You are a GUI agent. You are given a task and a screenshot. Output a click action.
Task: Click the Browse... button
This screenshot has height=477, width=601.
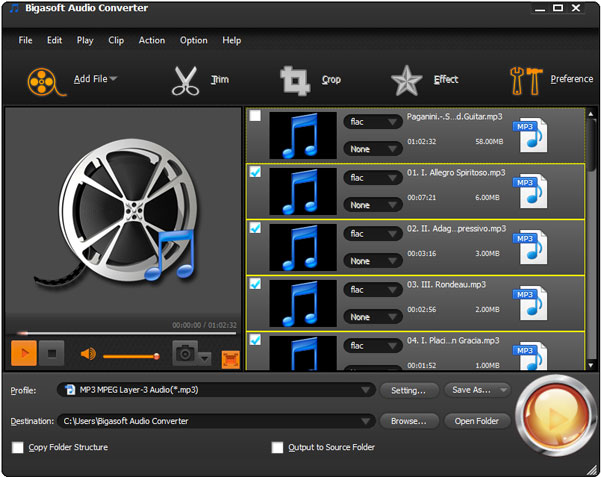tap(409, 421)
